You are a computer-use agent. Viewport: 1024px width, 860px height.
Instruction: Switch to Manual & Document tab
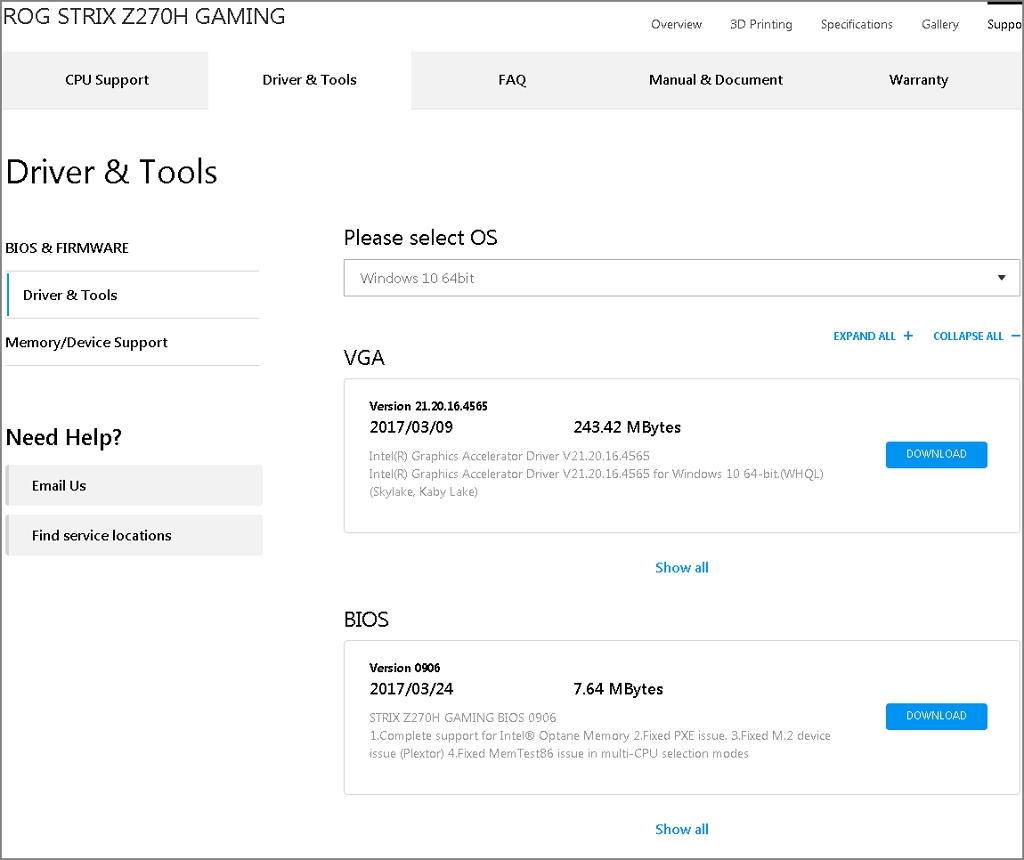tap(715, 80)
